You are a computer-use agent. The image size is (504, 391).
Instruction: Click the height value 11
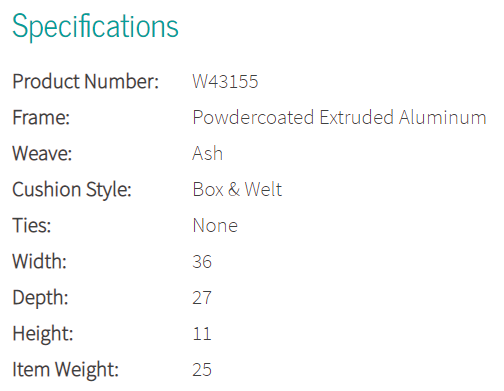pos(202,334)
